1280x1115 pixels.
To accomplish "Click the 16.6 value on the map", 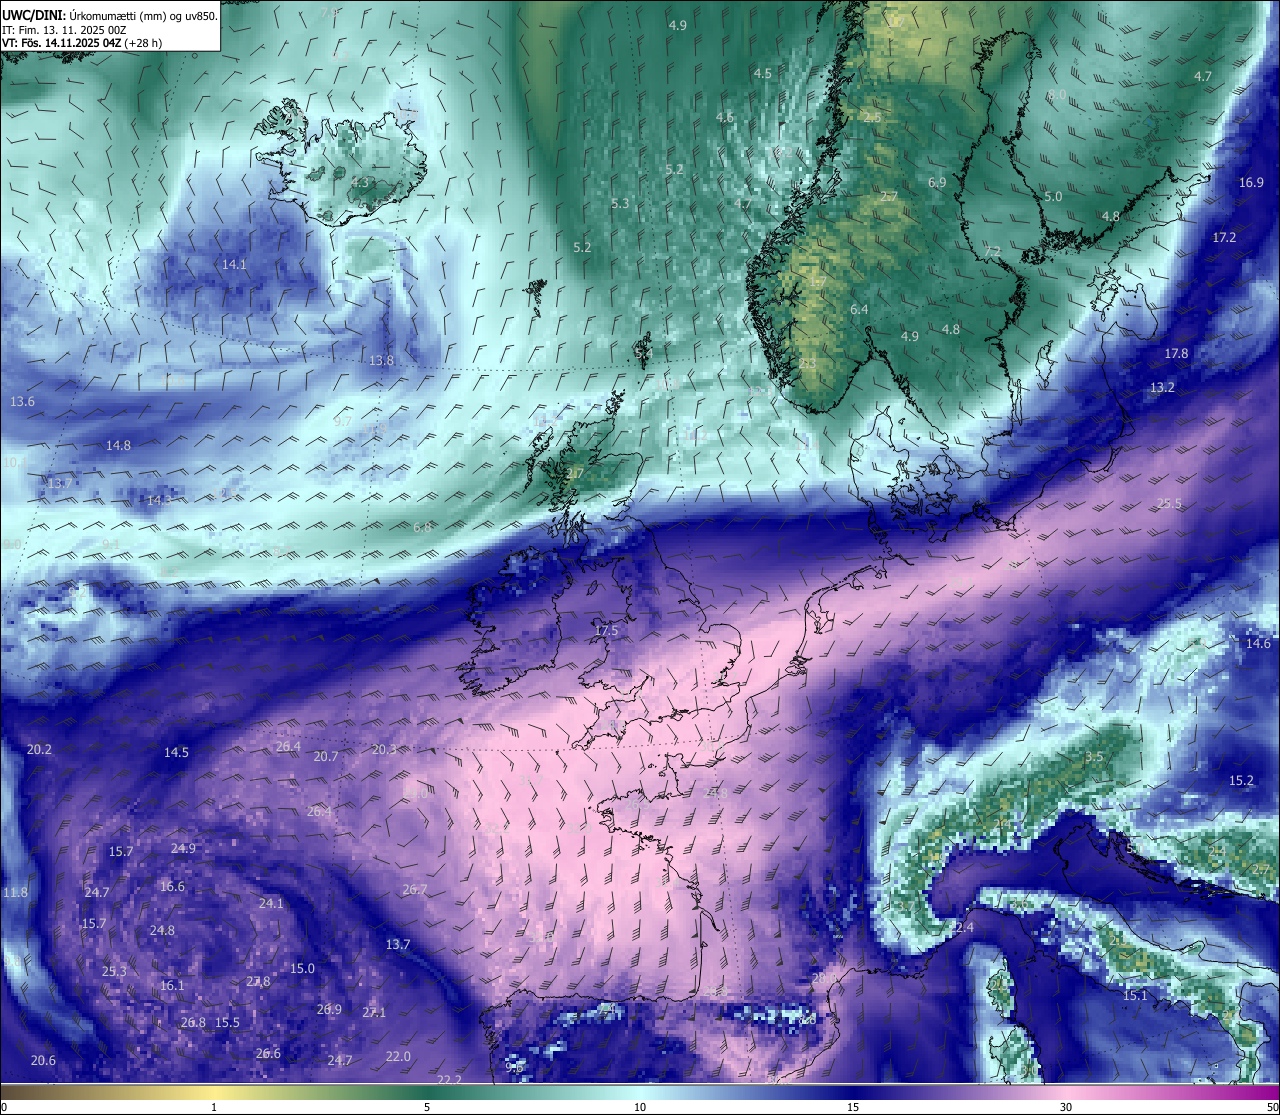I will pyautogui.click(x=172, y=886).
